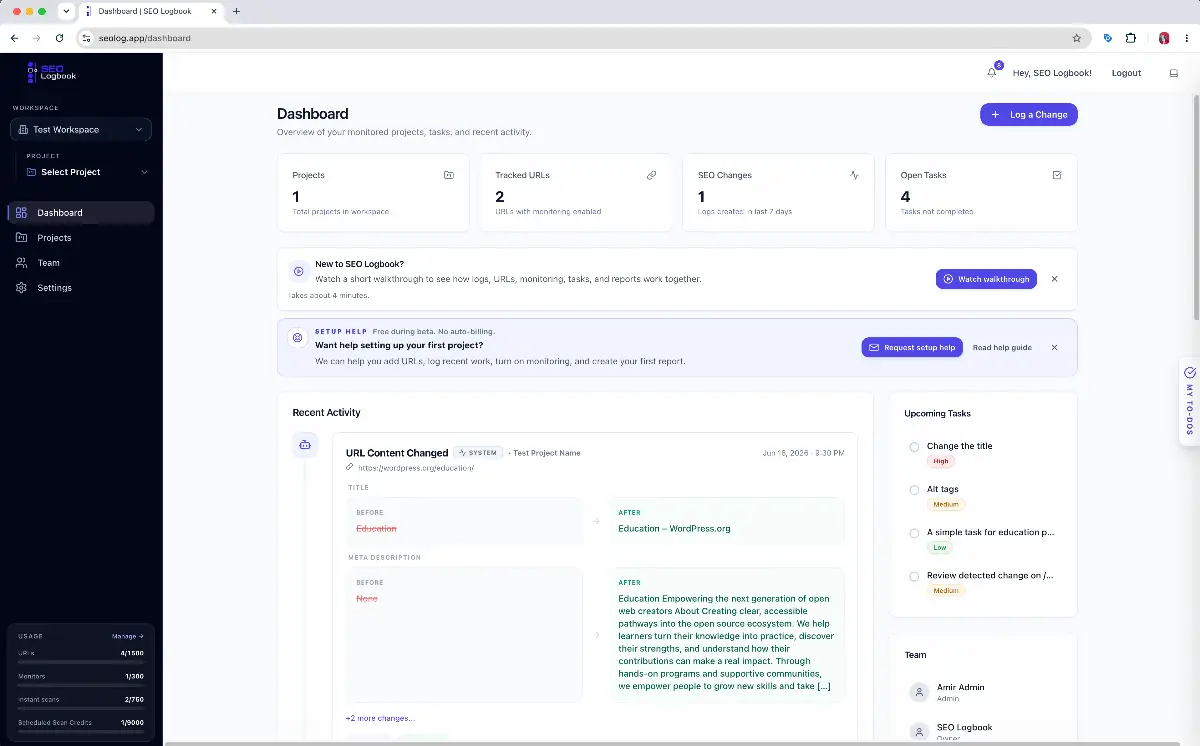The width and height of the screenshot is (1200, 746).
Task: Go to Dashboard in the sidebar
Action: tap(81, 213)
